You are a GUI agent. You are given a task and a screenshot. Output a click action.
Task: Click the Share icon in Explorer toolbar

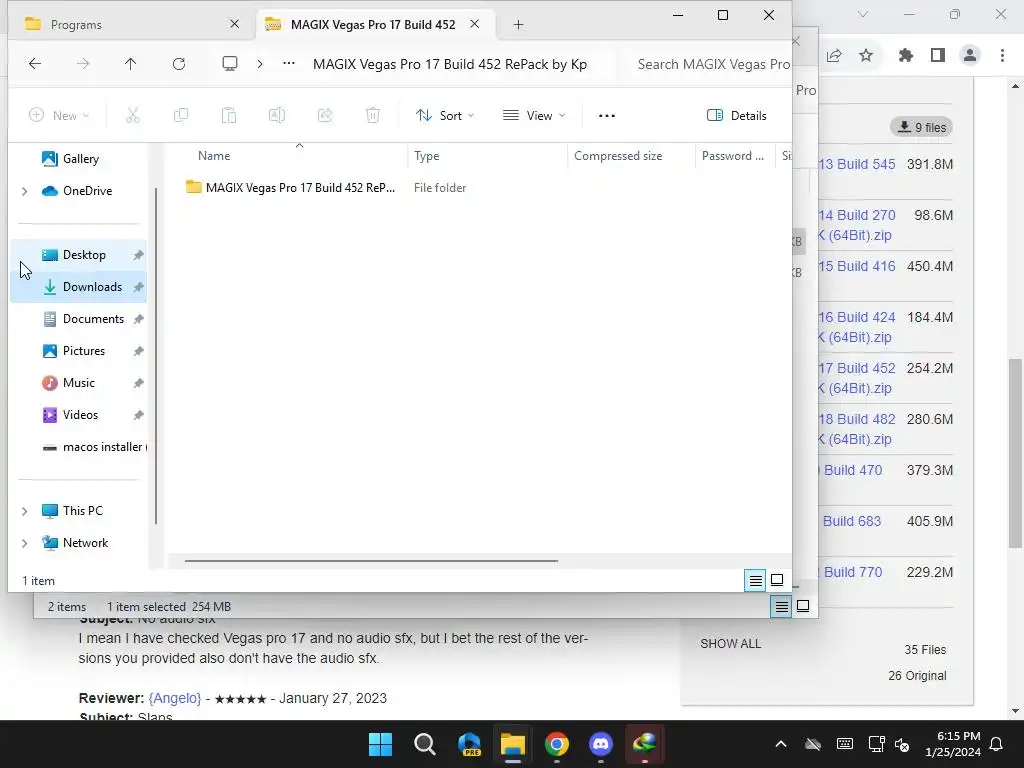(325, 116)
